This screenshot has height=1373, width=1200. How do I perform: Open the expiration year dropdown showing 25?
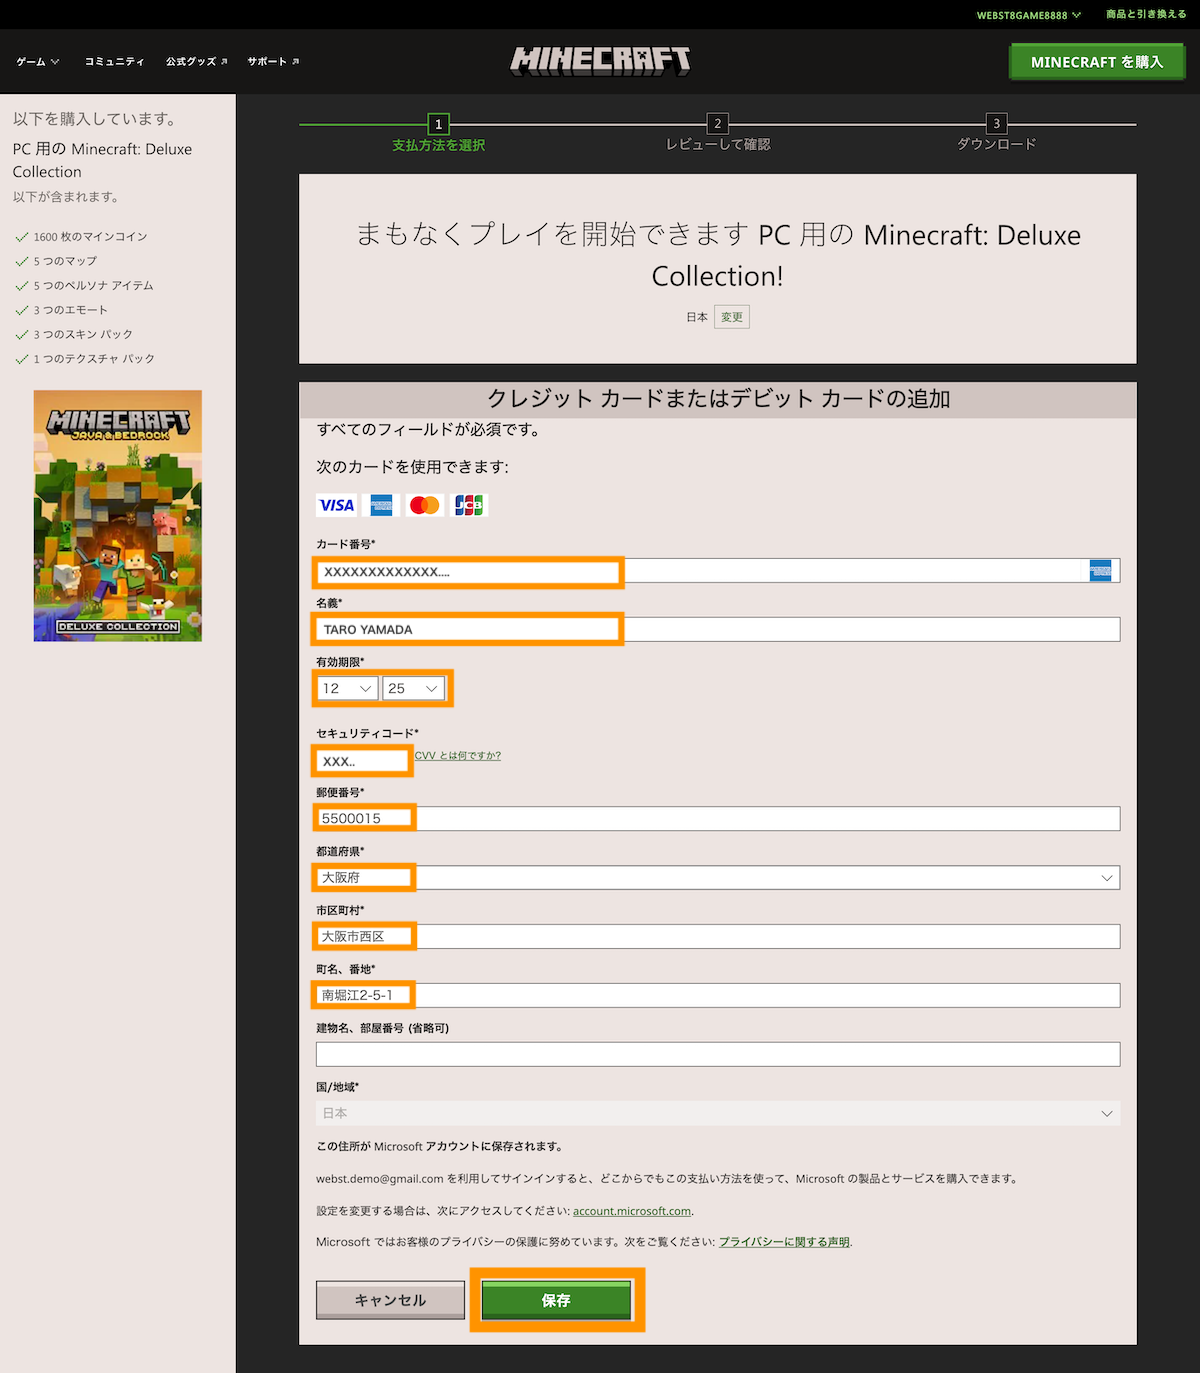[x=413, y=688]
